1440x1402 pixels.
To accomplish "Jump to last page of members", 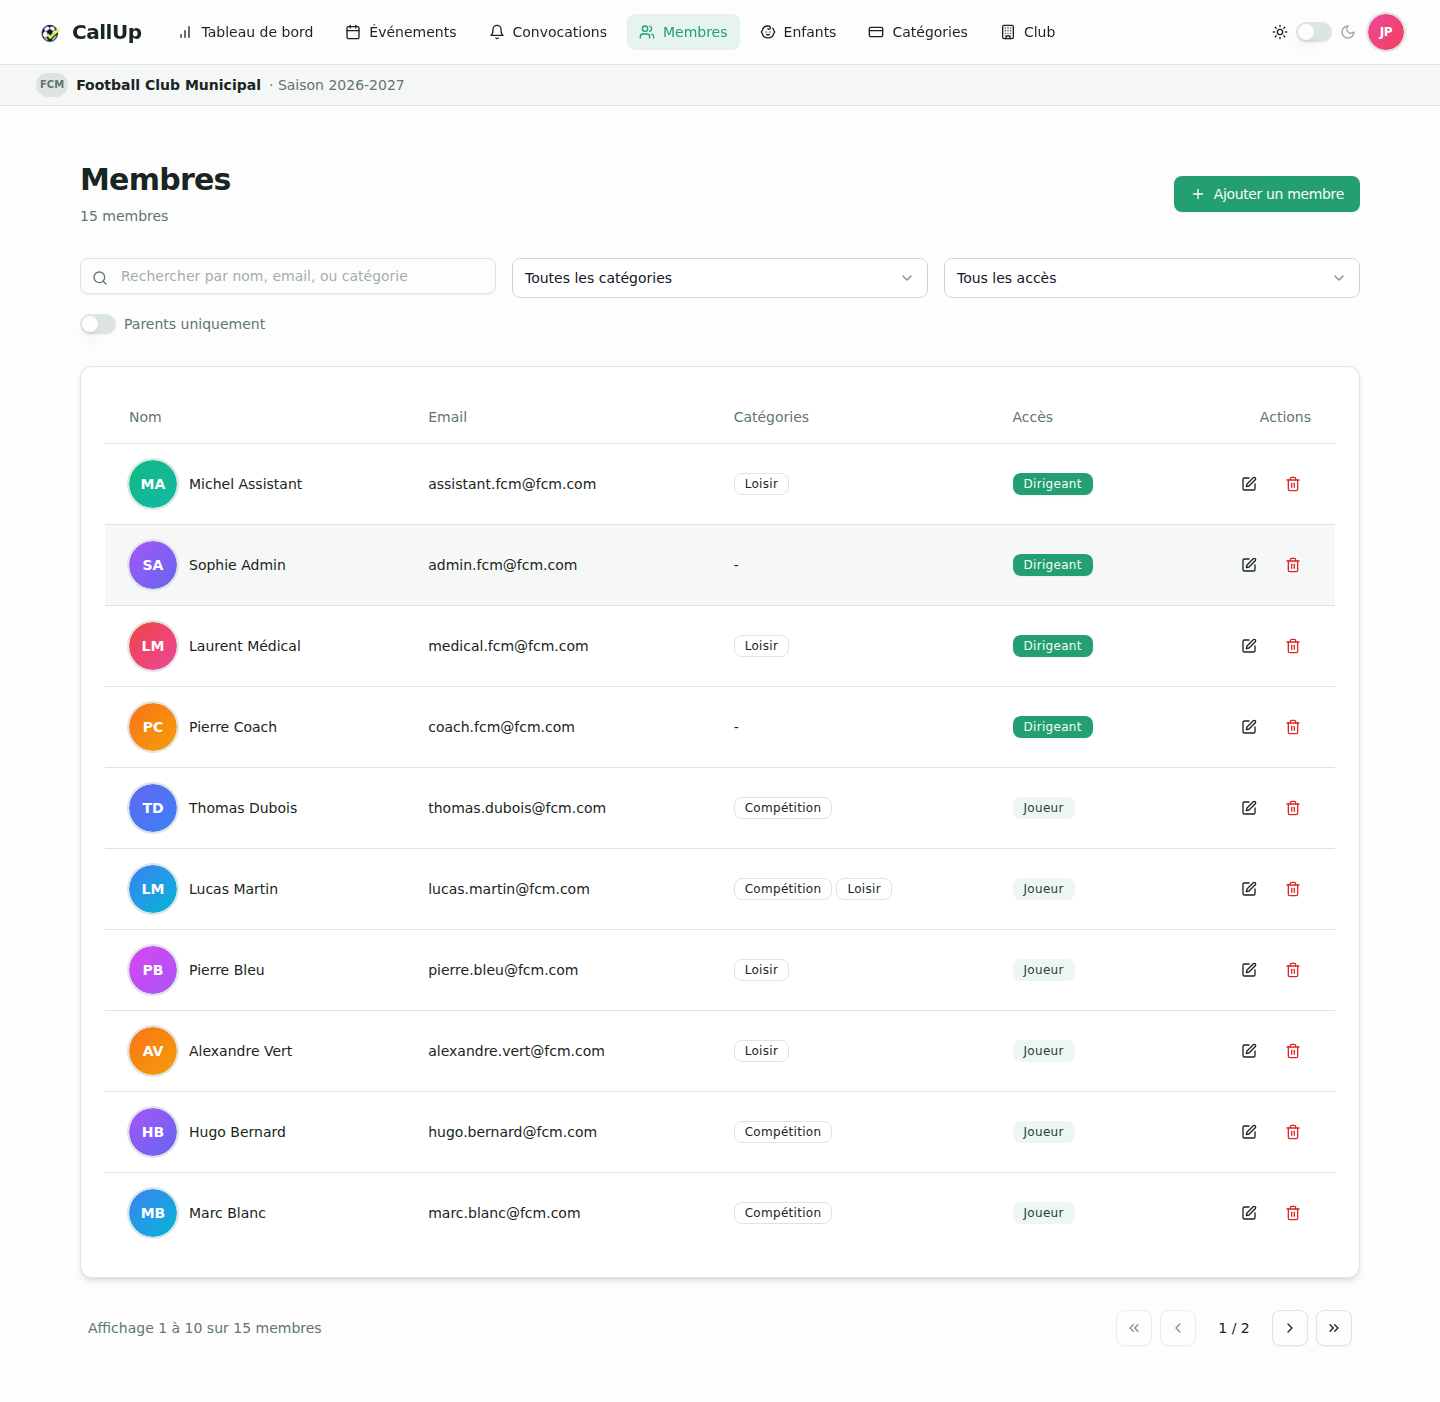I will [1334, 1328].
